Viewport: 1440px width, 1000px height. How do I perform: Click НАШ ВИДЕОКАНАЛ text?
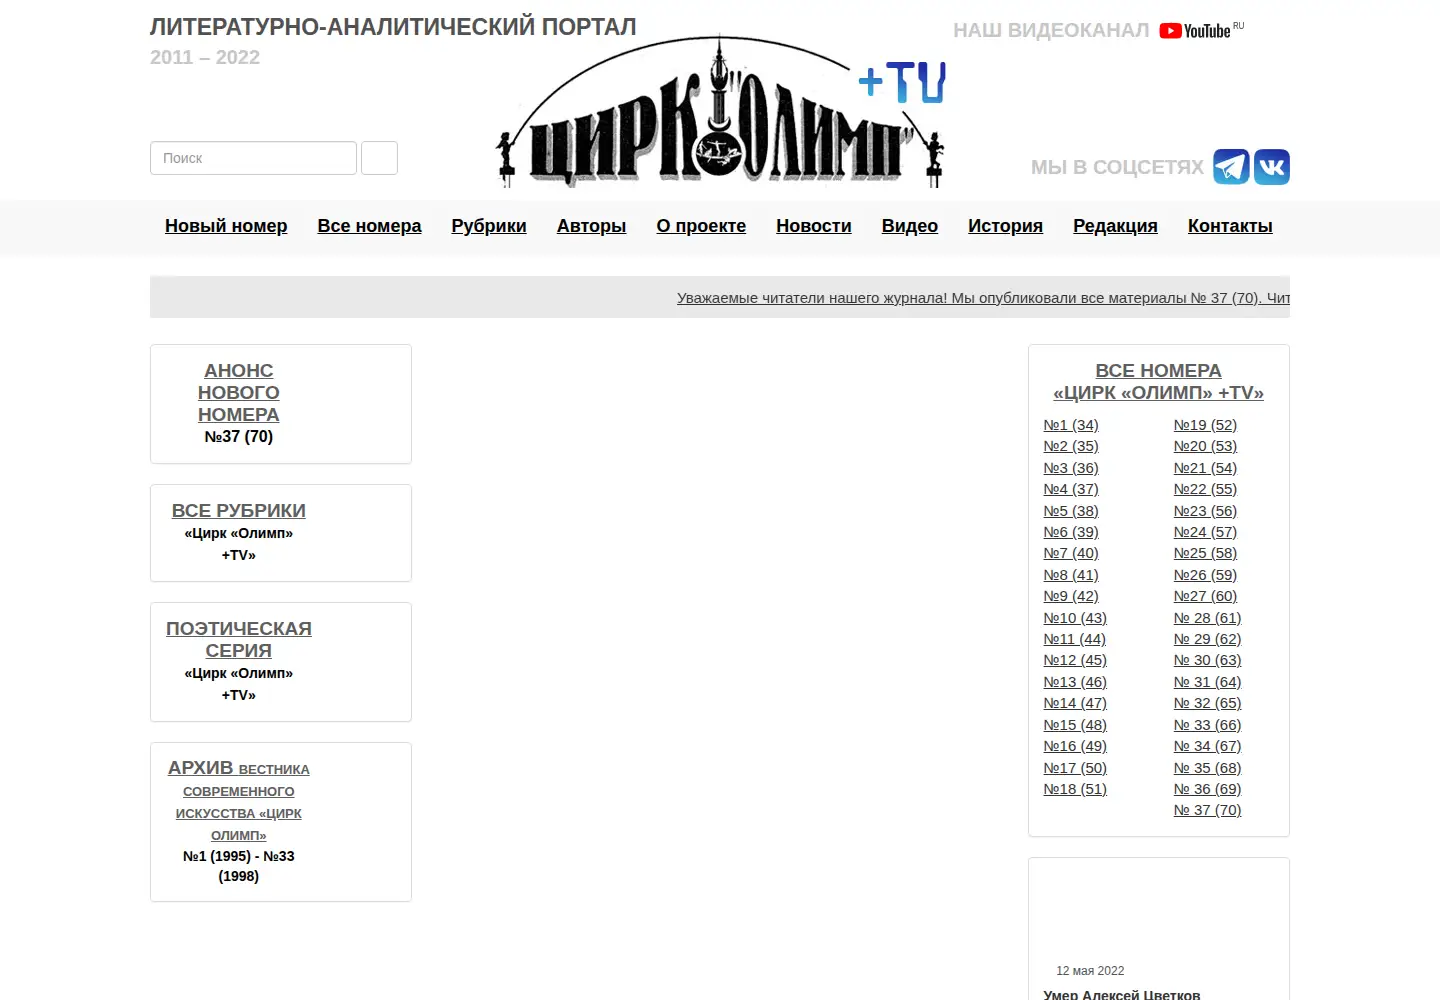click(x=1051, y=31)
